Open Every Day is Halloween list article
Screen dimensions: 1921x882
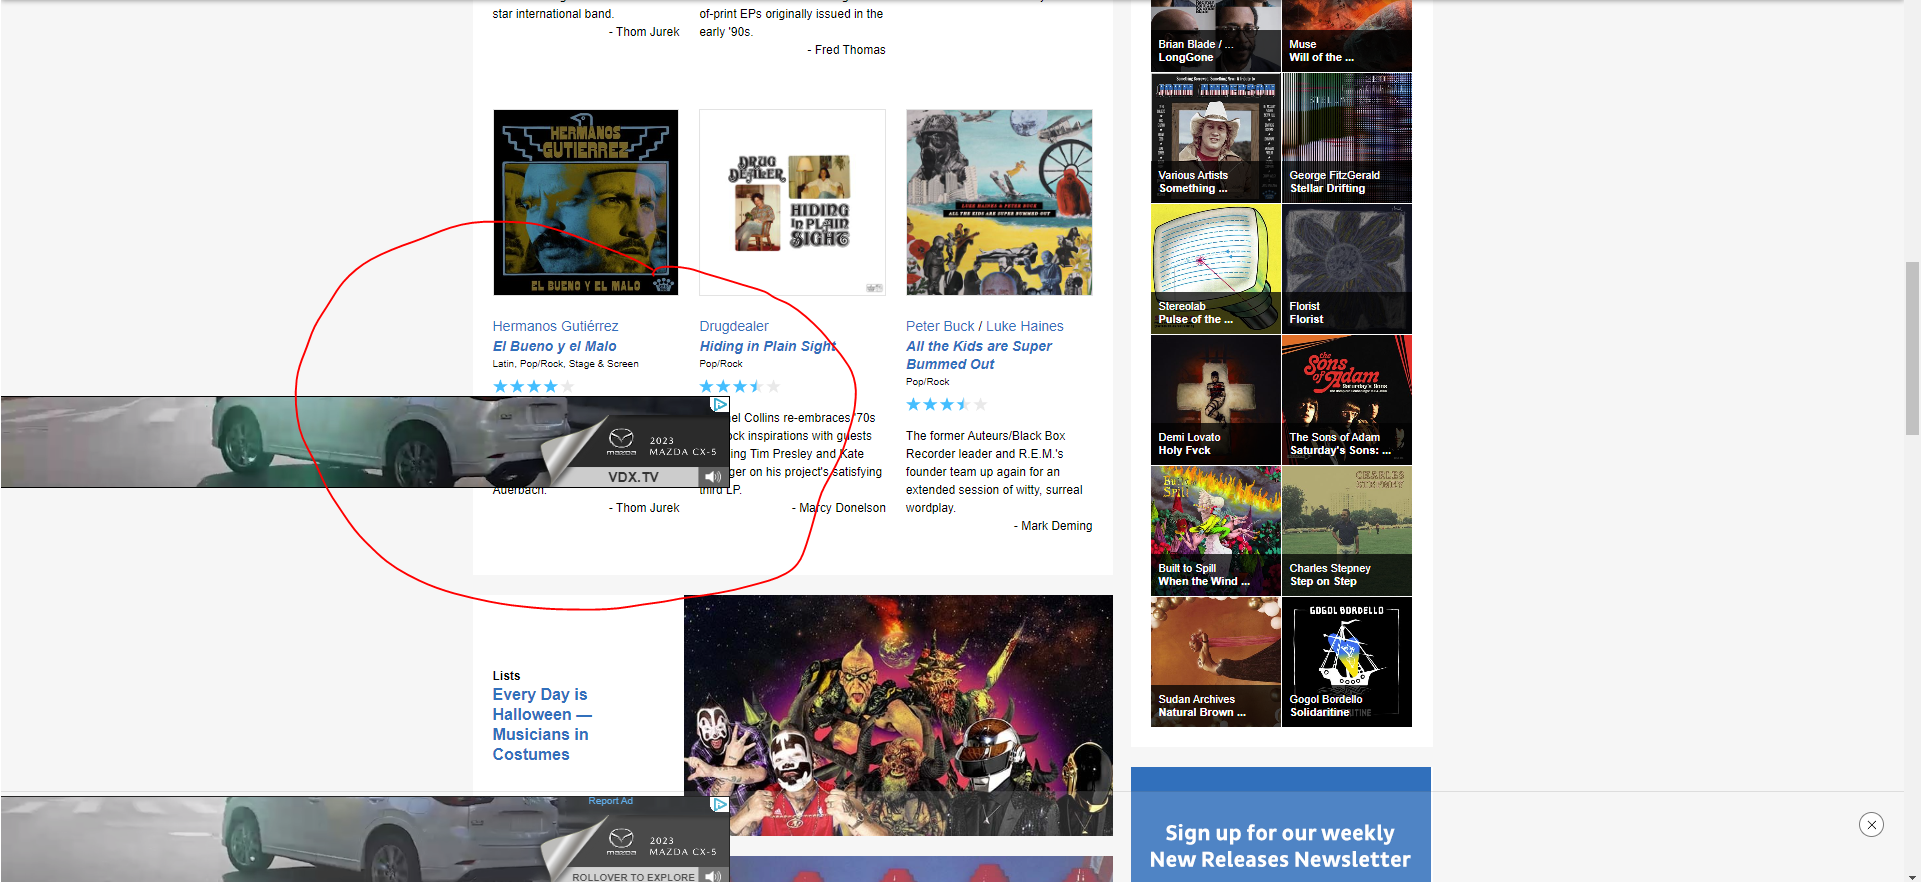tap(541, 724)
